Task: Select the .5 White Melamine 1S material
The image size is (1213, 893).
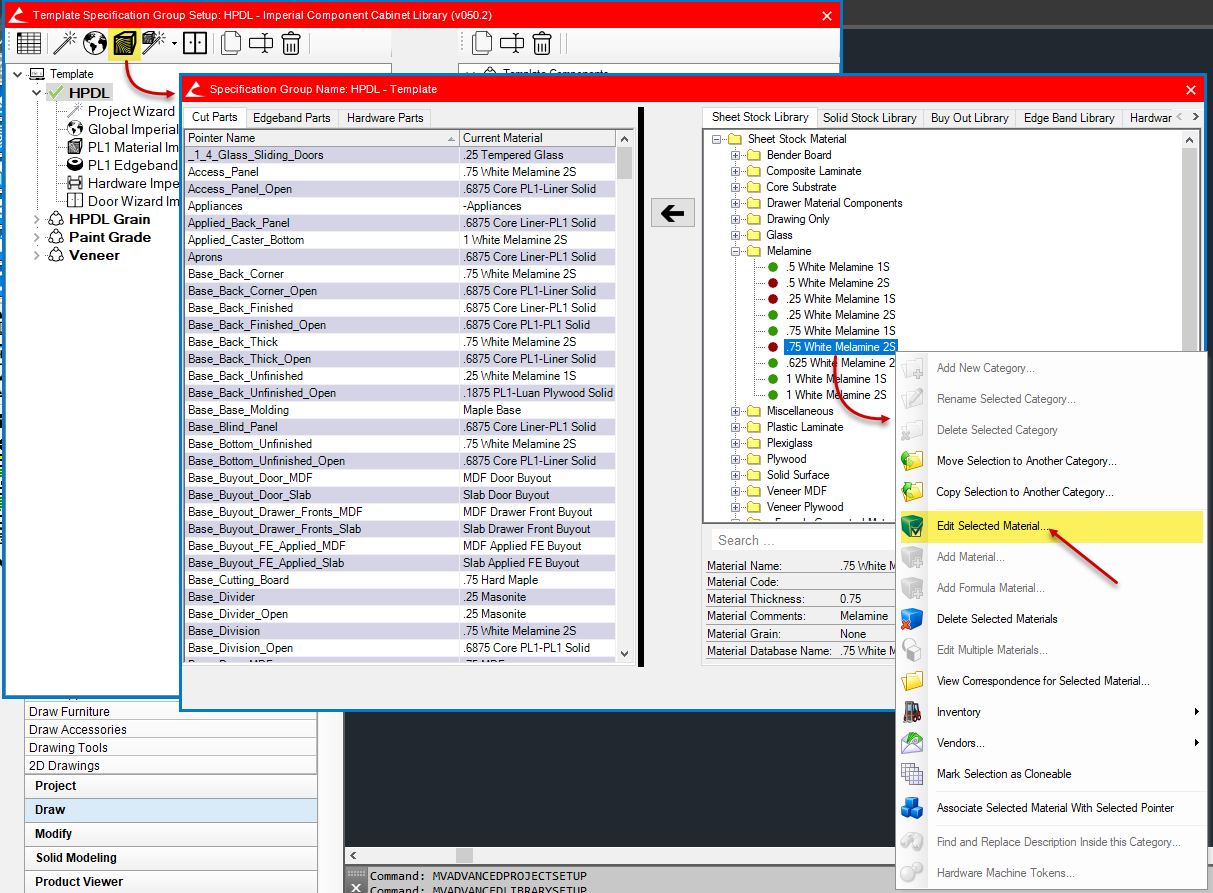Action: (837, 267)
